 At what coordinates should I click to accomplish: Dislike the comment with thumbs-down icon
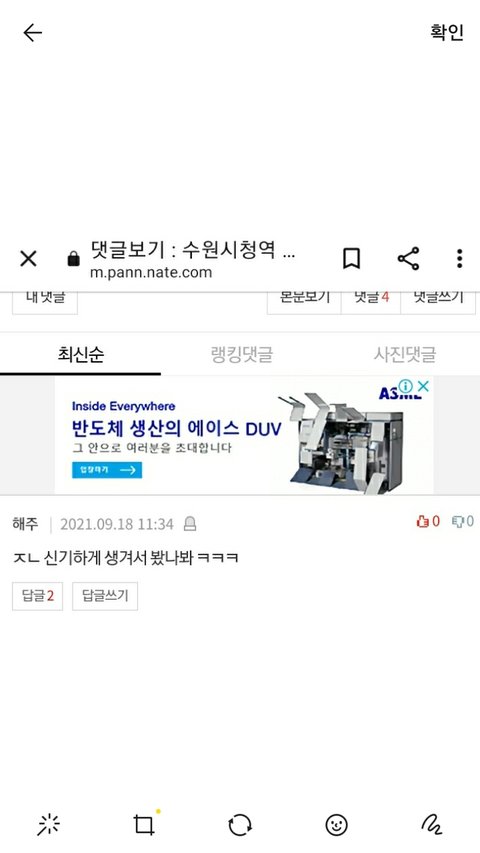(463, 522)
